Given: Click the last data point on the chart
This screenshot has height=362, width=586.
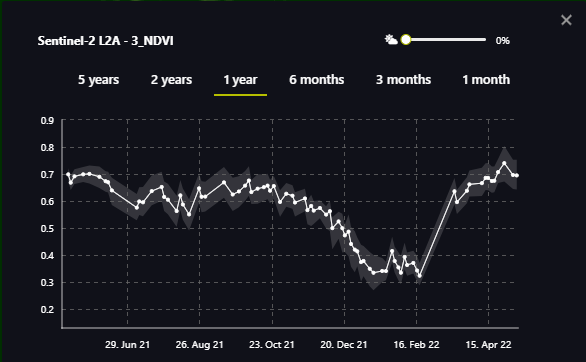Looking at the screenshot, I should 517,176.
